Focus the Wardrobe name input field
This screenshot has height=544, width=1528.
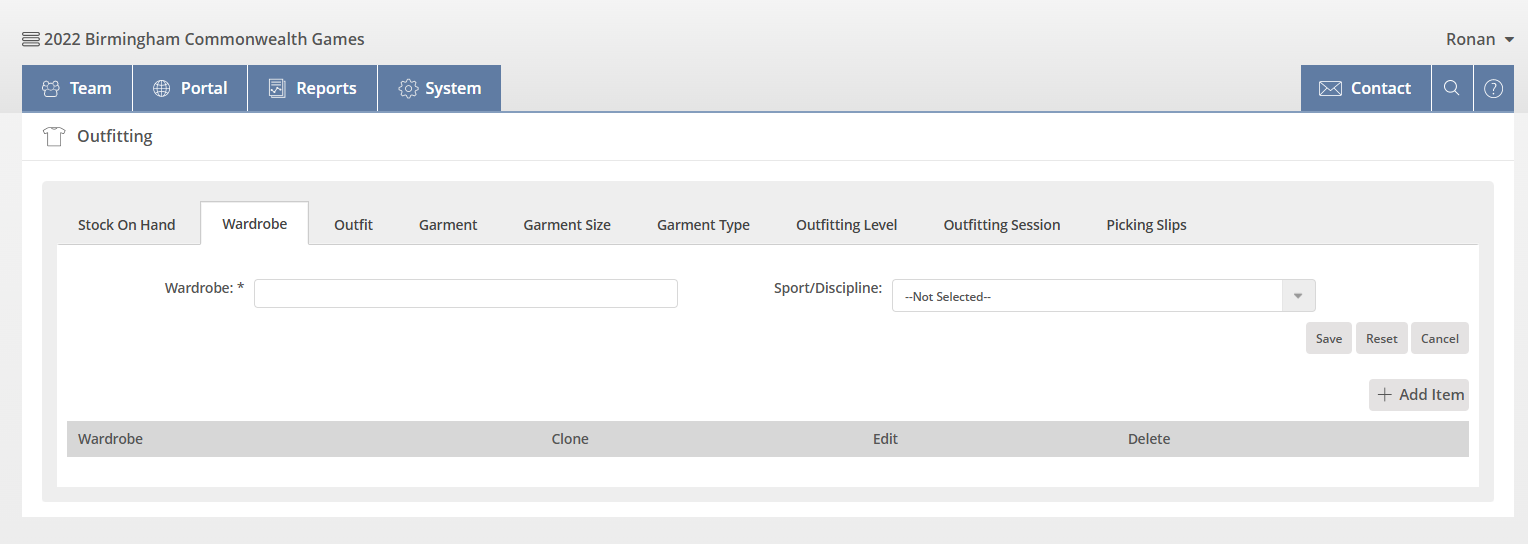coord(465,294)
